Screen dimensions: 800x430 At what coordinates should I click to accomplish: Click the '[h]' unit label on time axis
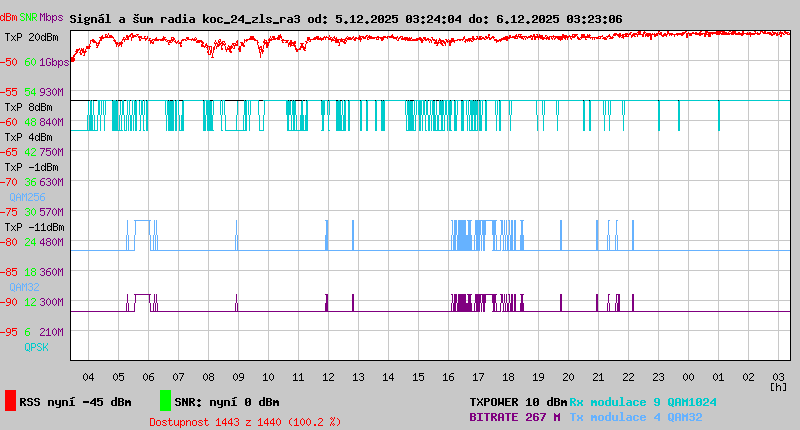(x=777, y=387)
